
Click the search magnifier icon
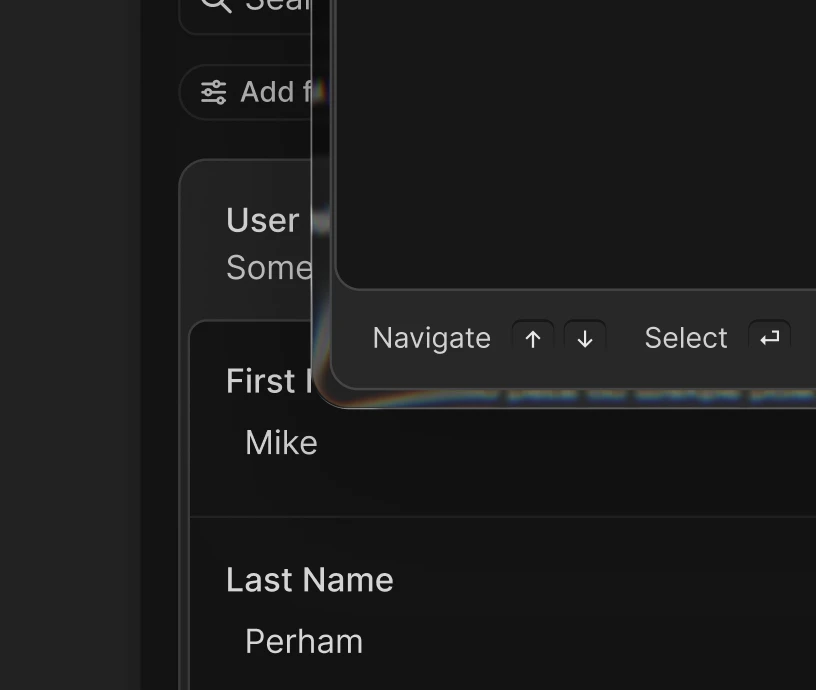pos(216,4)
